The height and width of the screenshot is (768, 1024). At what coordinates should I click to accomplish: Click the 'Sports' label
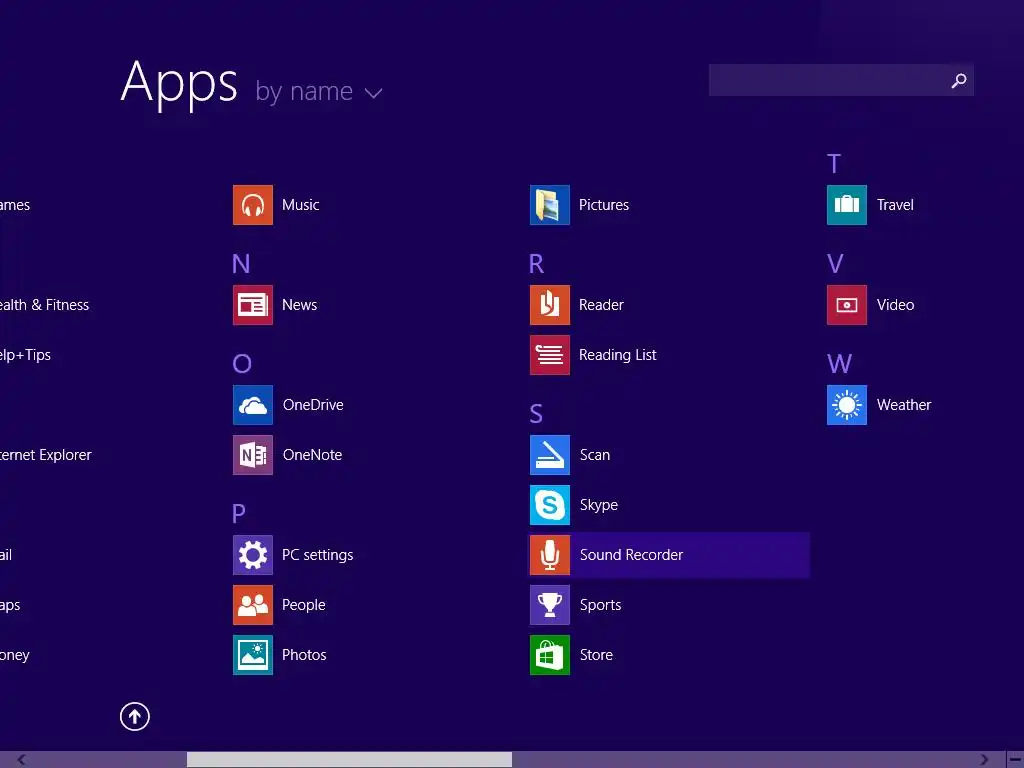[x=601, y=605]
